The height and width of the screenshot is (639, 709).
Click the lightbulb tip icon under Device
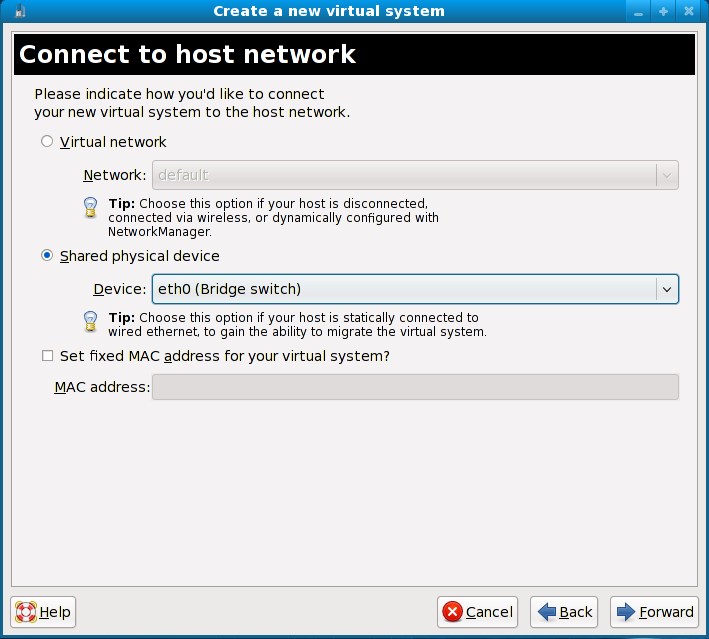[x=91, y=321]
